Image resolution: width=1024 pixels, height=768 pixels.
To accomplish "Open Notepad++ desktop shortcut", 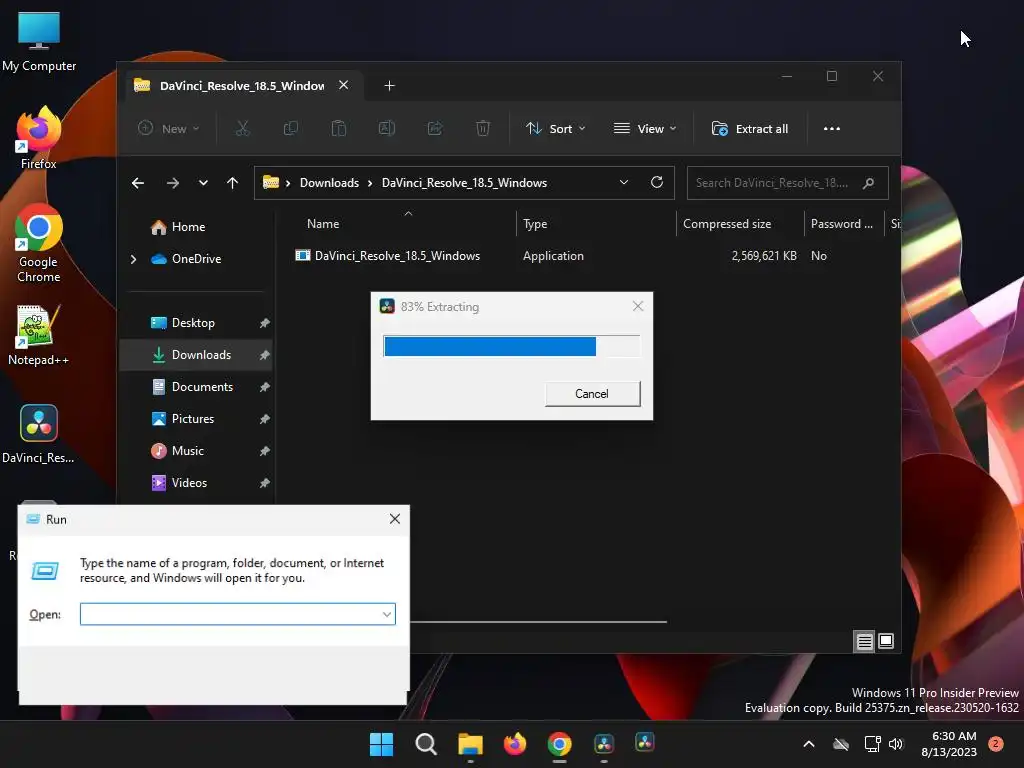I will click(x=39, y=334).
